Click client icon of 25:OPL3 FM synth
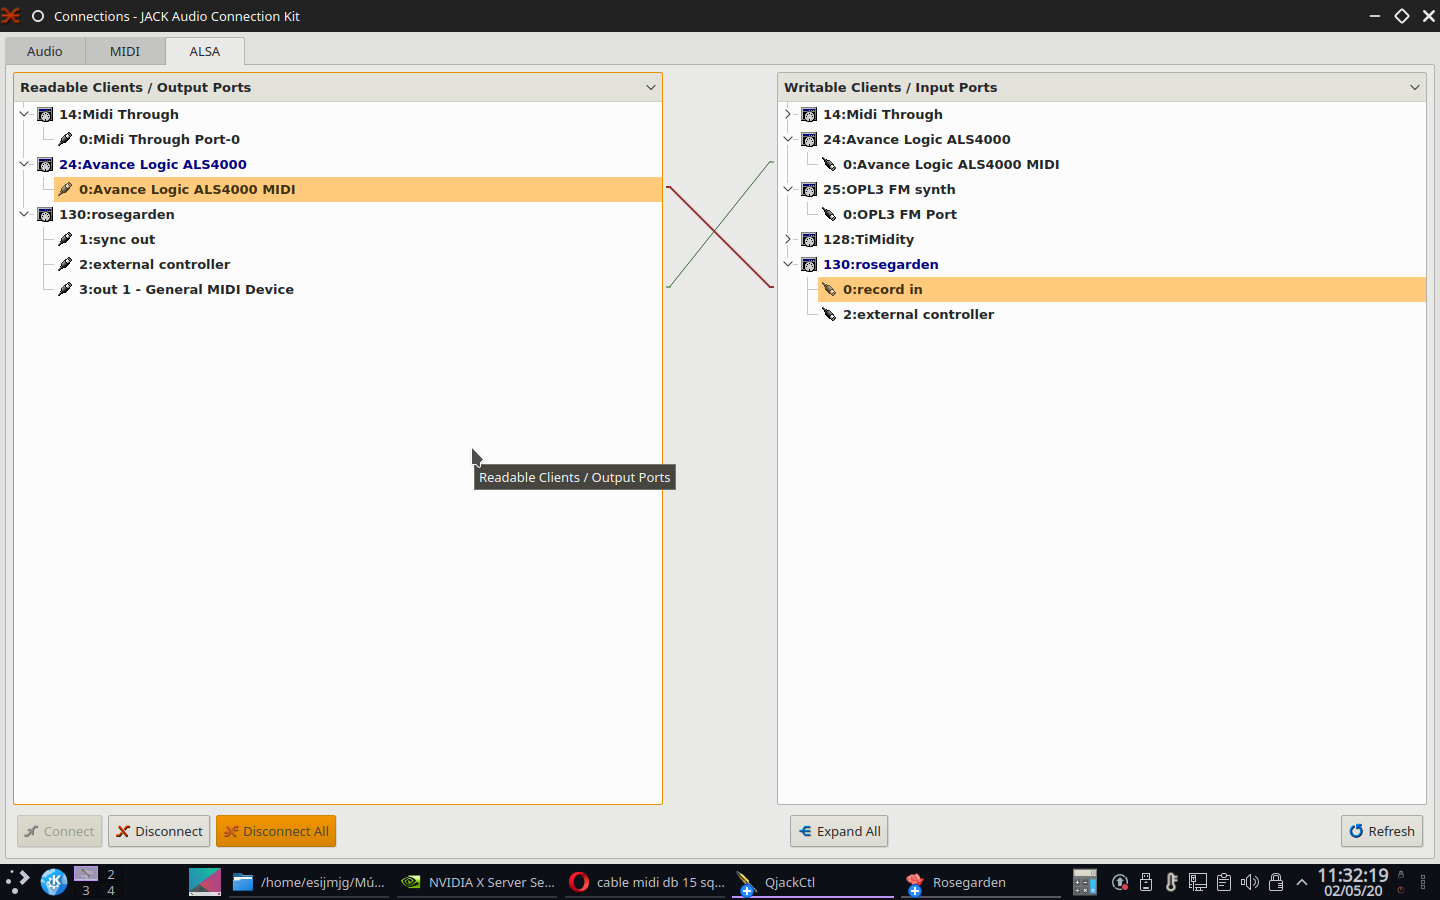The width and height of the screenshot is (1440, 900). (809, 189)
